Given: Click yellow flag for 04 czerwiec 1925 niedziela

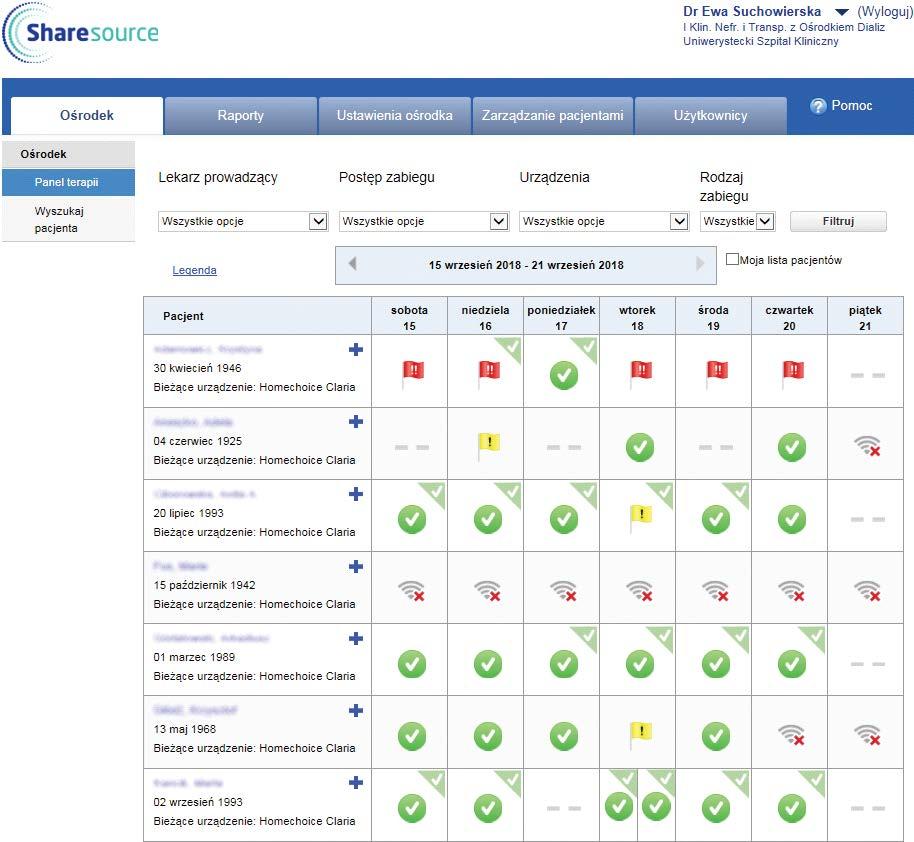Looking at the screenshot, I should coord(488,446).
